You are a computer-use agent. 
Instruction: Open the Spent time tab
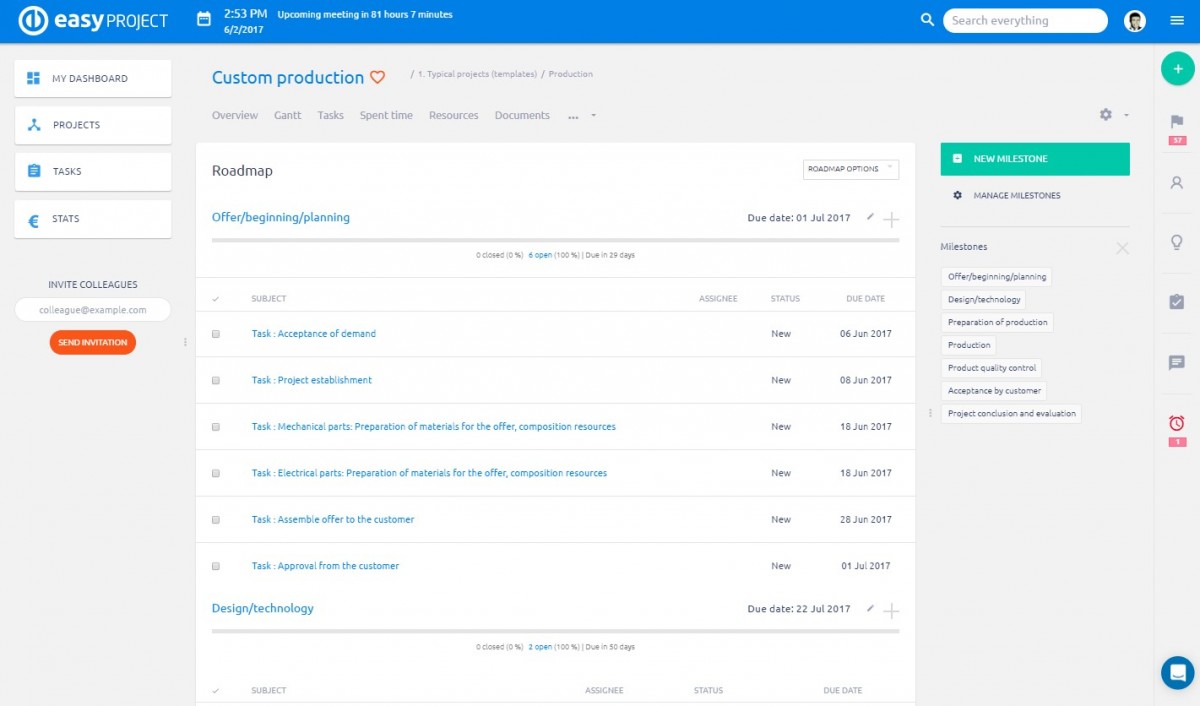pos(386,115)
